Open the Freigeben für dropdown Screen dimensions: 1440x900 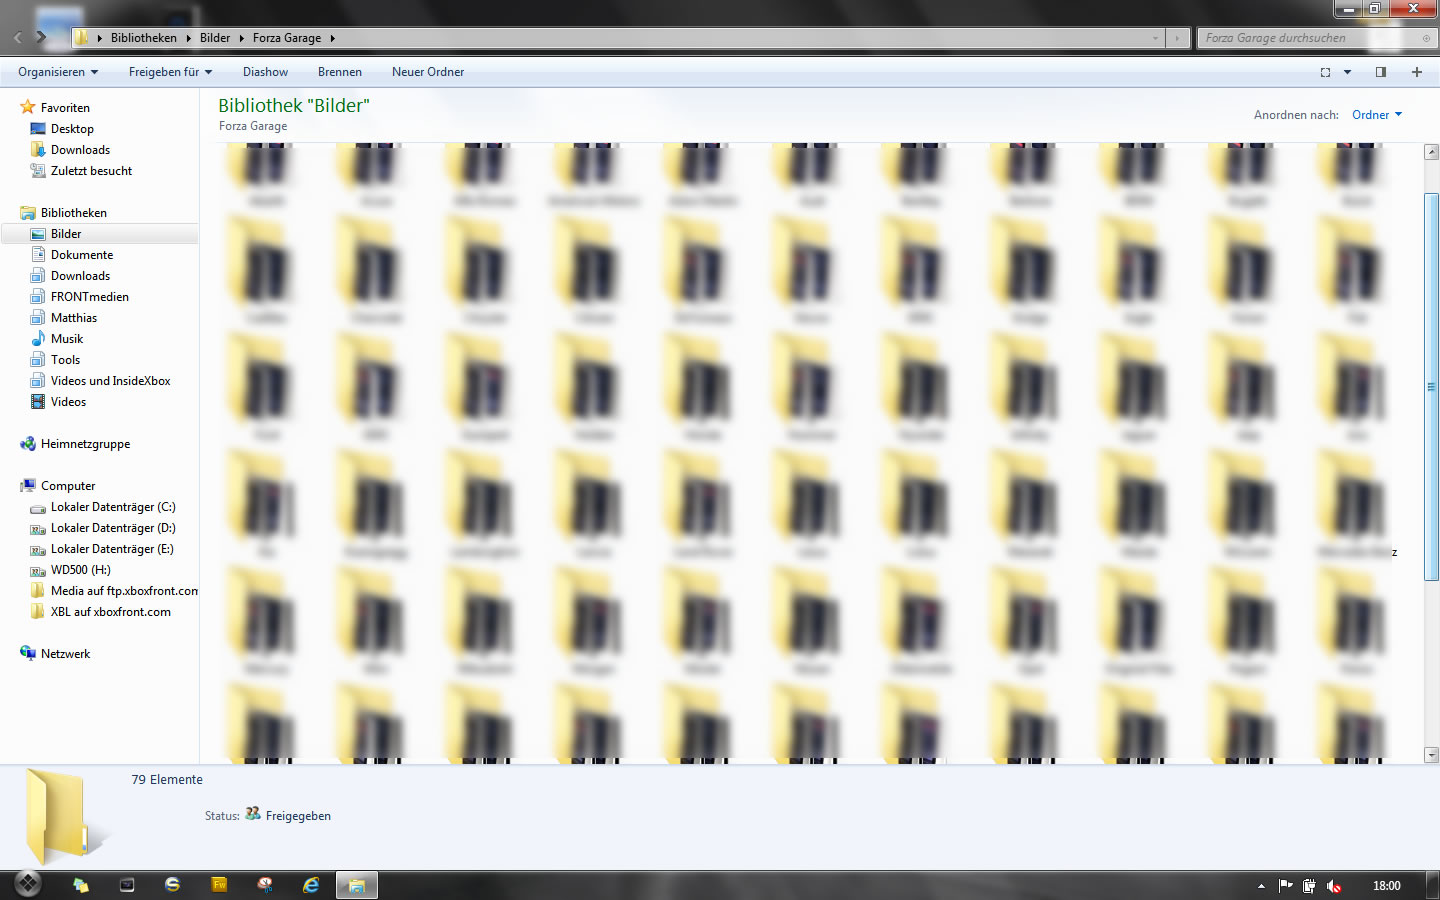pyautogui.click(x=170, y=72)
